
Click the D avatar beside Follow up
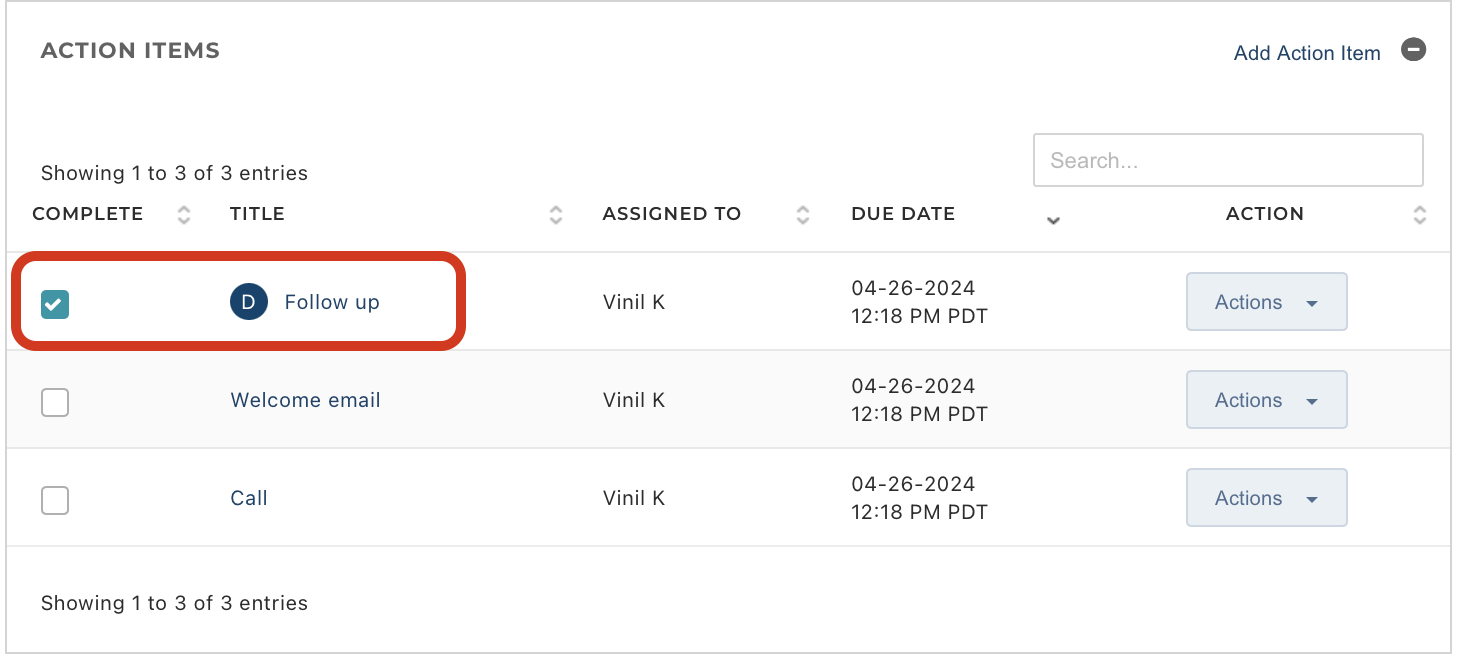249,302
